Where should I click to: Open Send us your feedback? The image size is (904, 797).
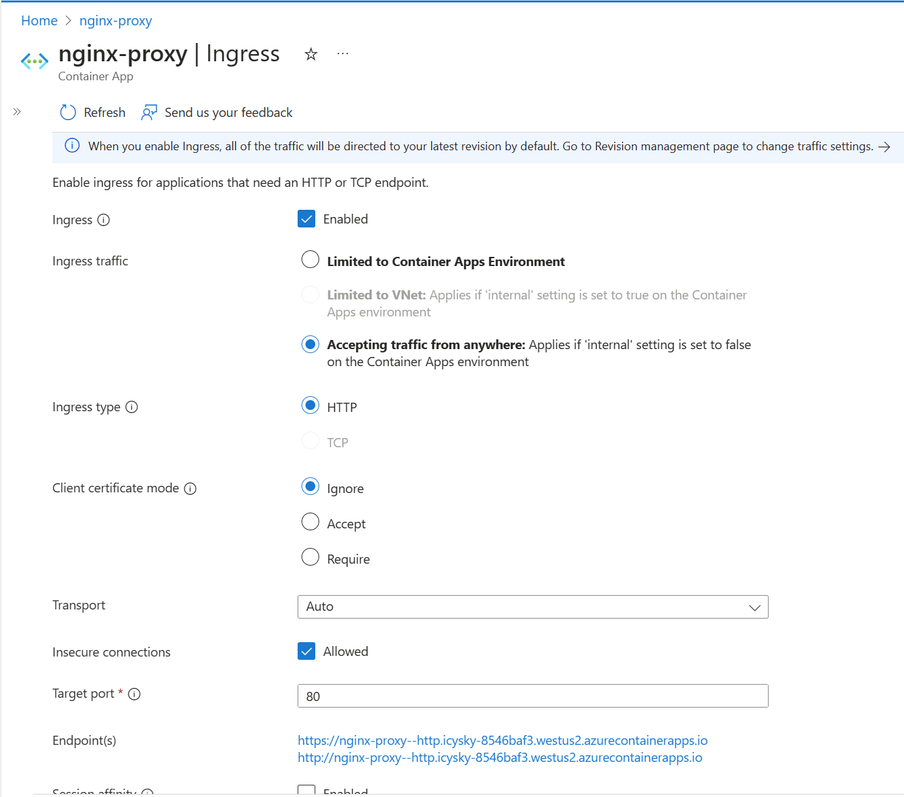click(x=217, y=112)
